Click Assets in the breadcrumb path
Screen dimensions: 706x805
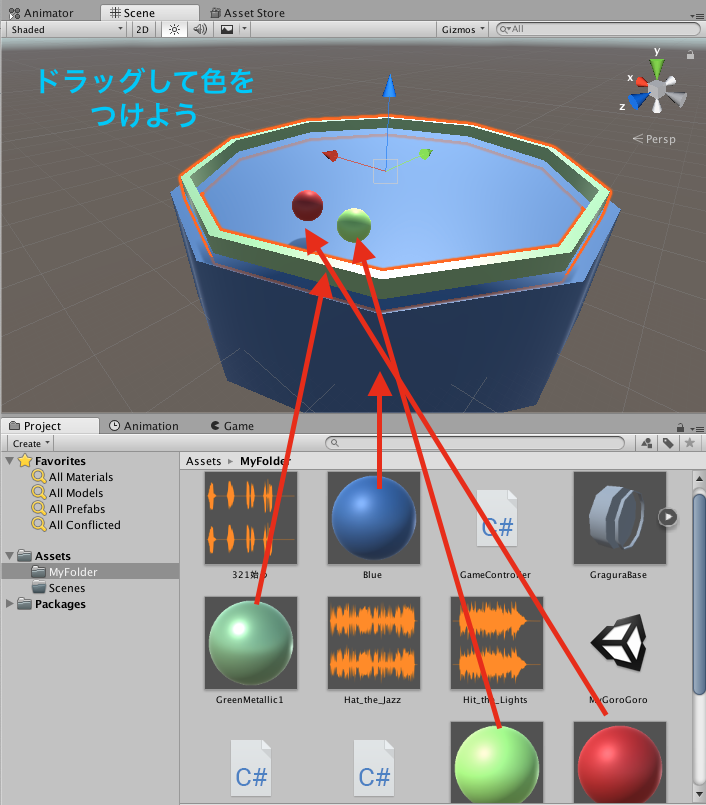pyautogui.click(x=203, y=461)
